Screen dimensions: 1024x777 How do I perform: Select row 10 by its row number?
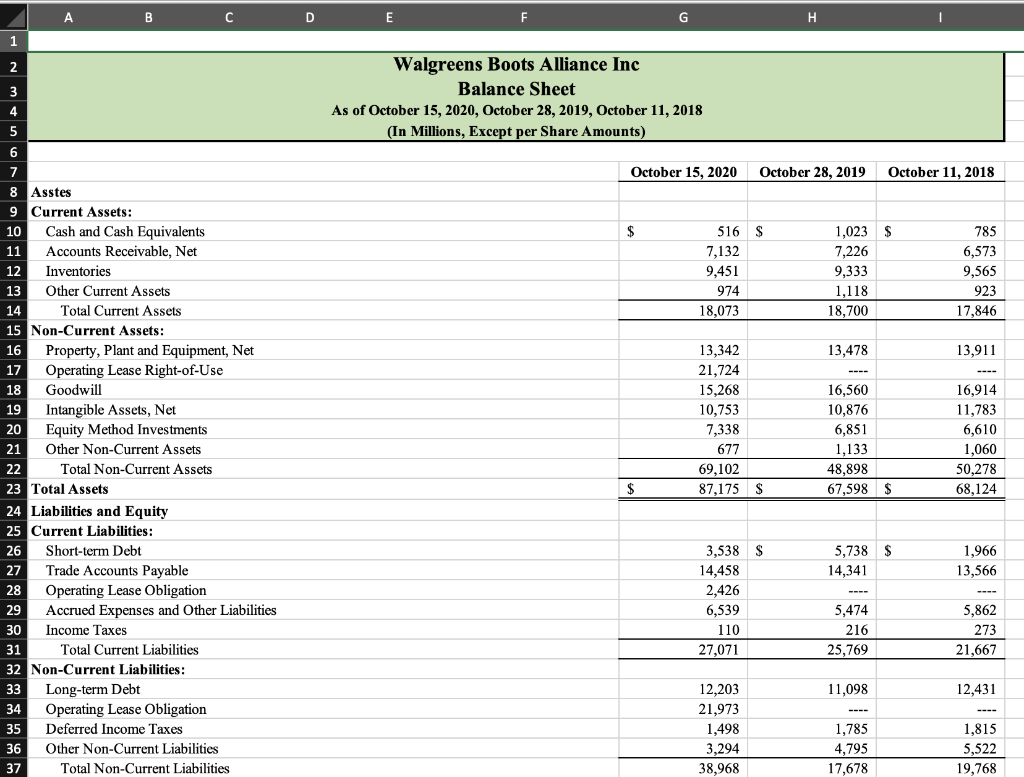(x=13, y=231)
